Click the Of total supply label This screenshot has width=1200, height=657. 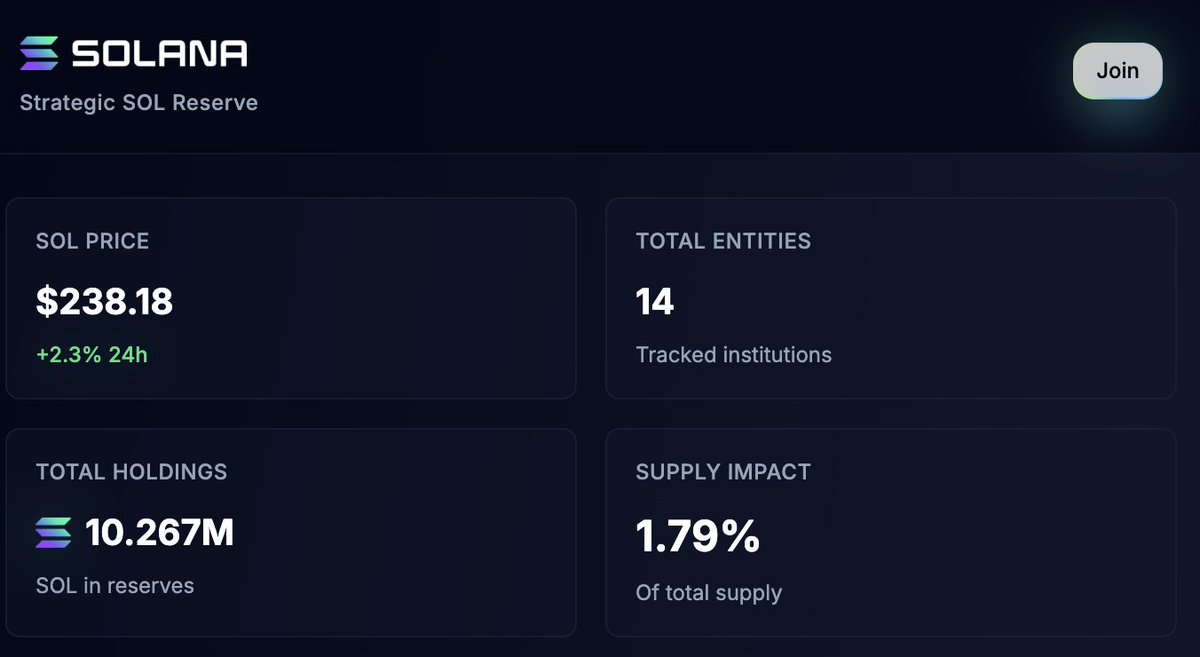point(709,593)
